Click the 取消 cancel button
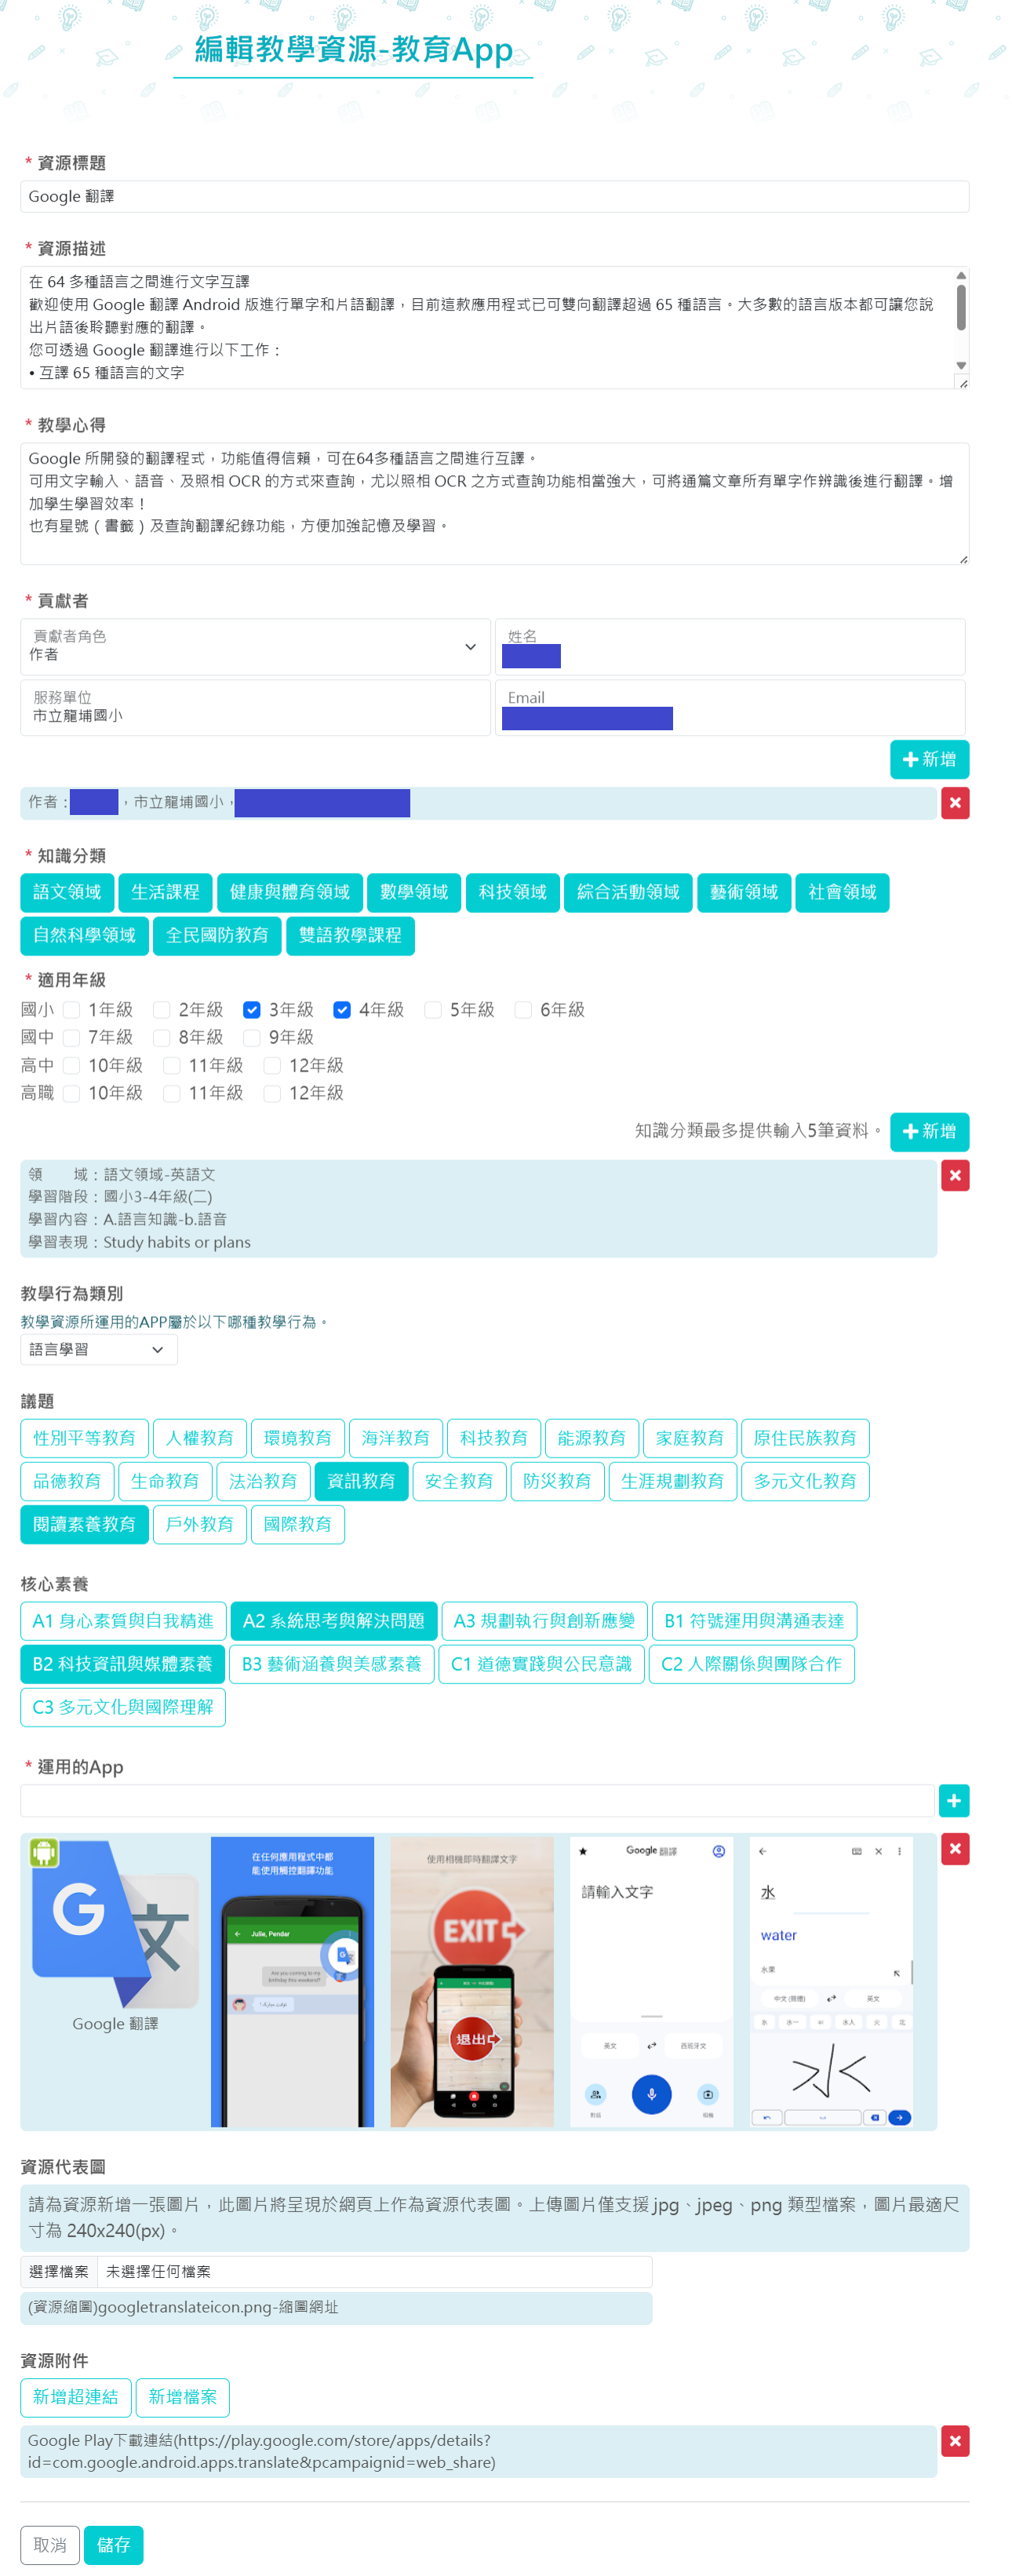The height and width of the screenshot is (2576, 1012). tap(50, 2546)
